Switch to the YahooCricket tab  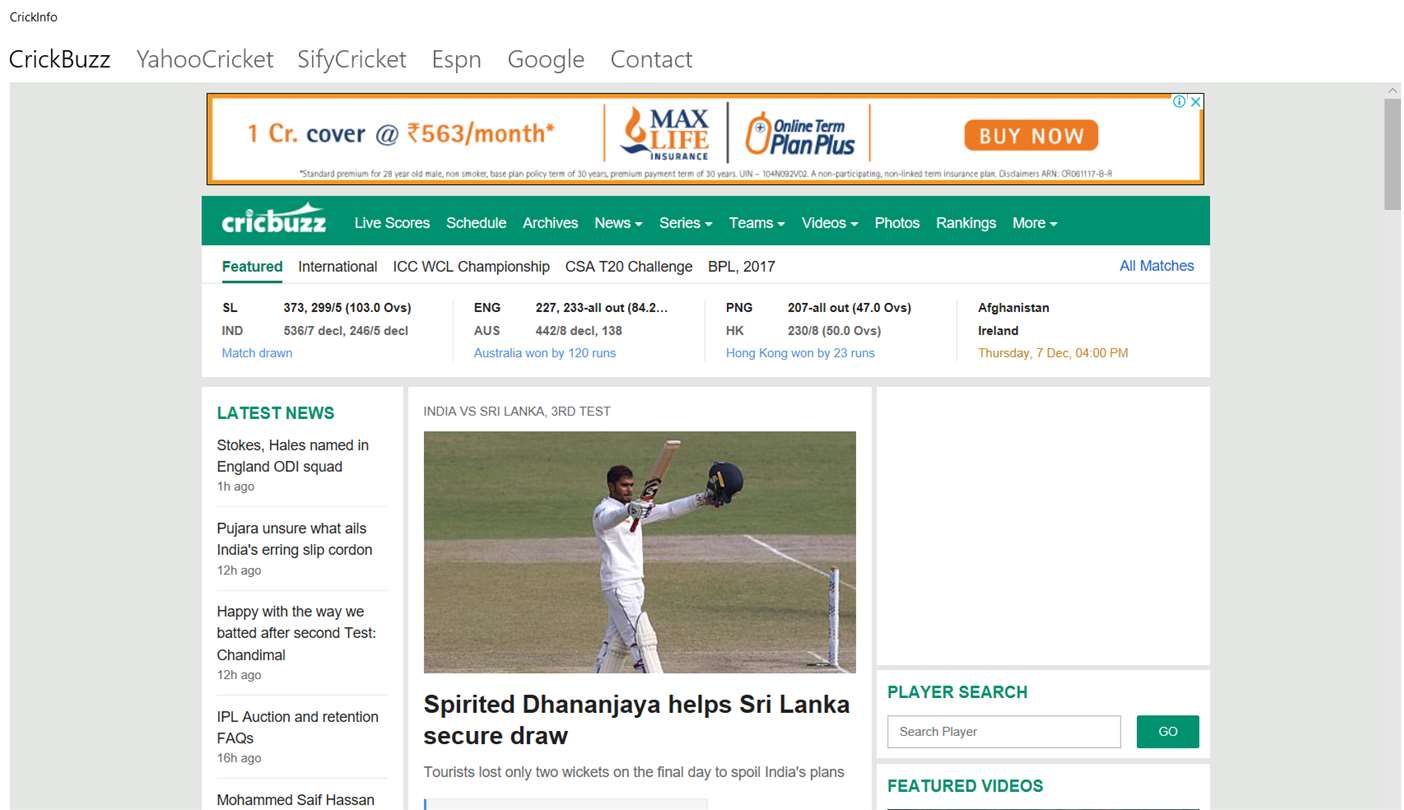205,59
